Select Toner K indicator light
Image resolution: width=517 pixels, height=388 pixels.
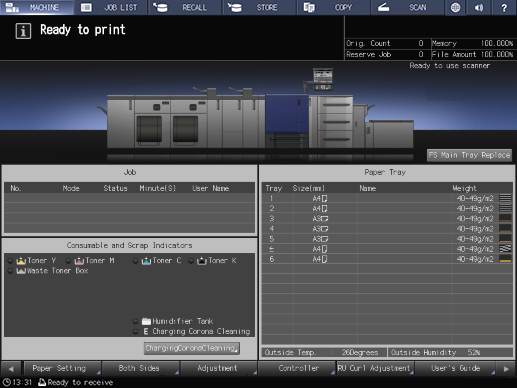pos(191,261)
